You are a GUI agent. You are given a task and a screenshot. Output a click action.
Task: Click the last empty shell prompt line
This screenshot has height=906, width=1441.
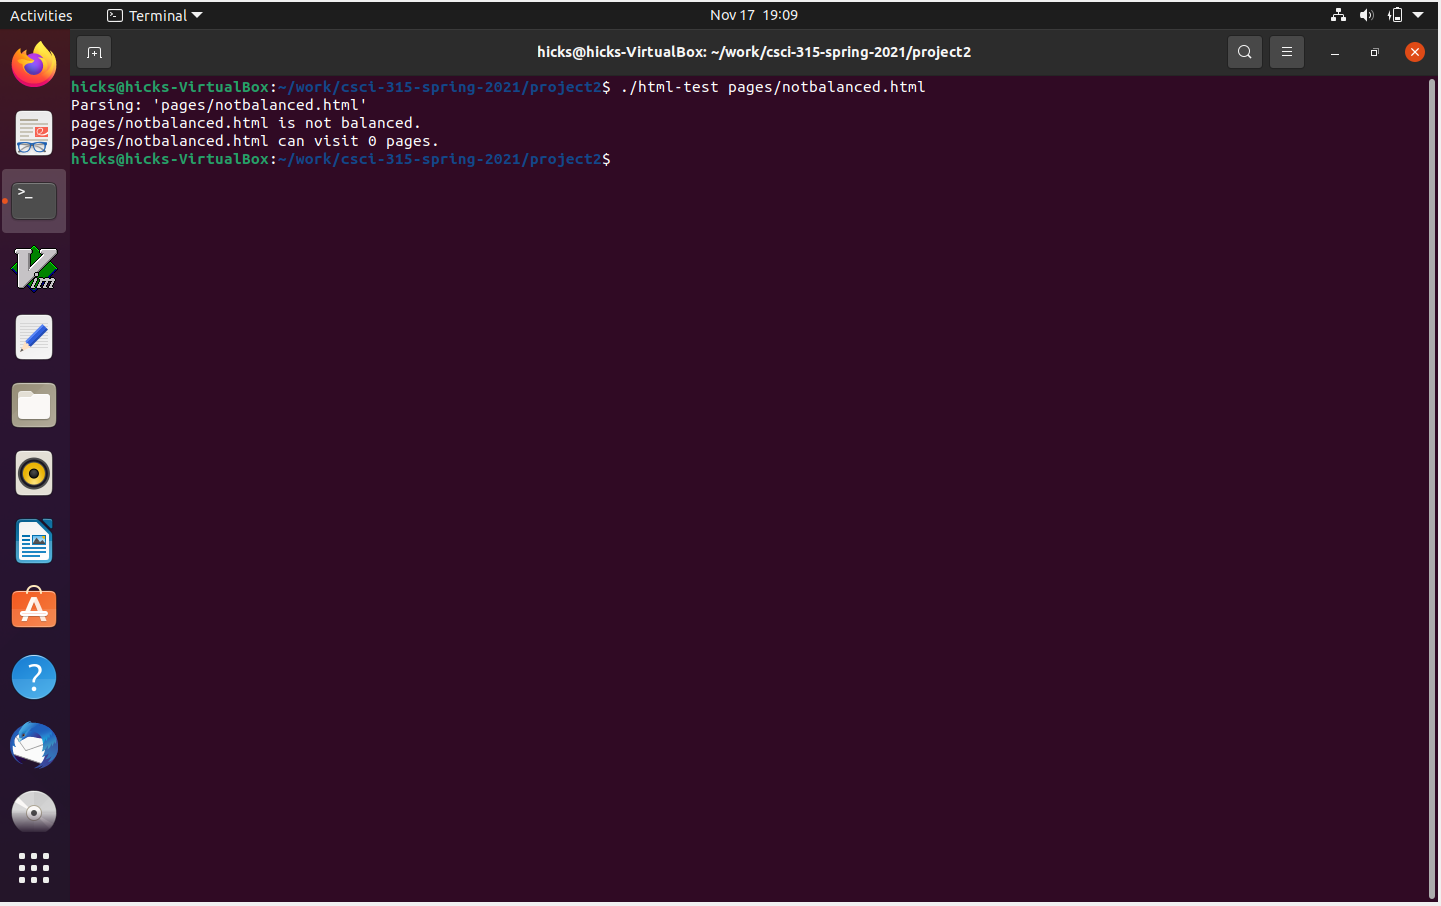tap(341, 159)
